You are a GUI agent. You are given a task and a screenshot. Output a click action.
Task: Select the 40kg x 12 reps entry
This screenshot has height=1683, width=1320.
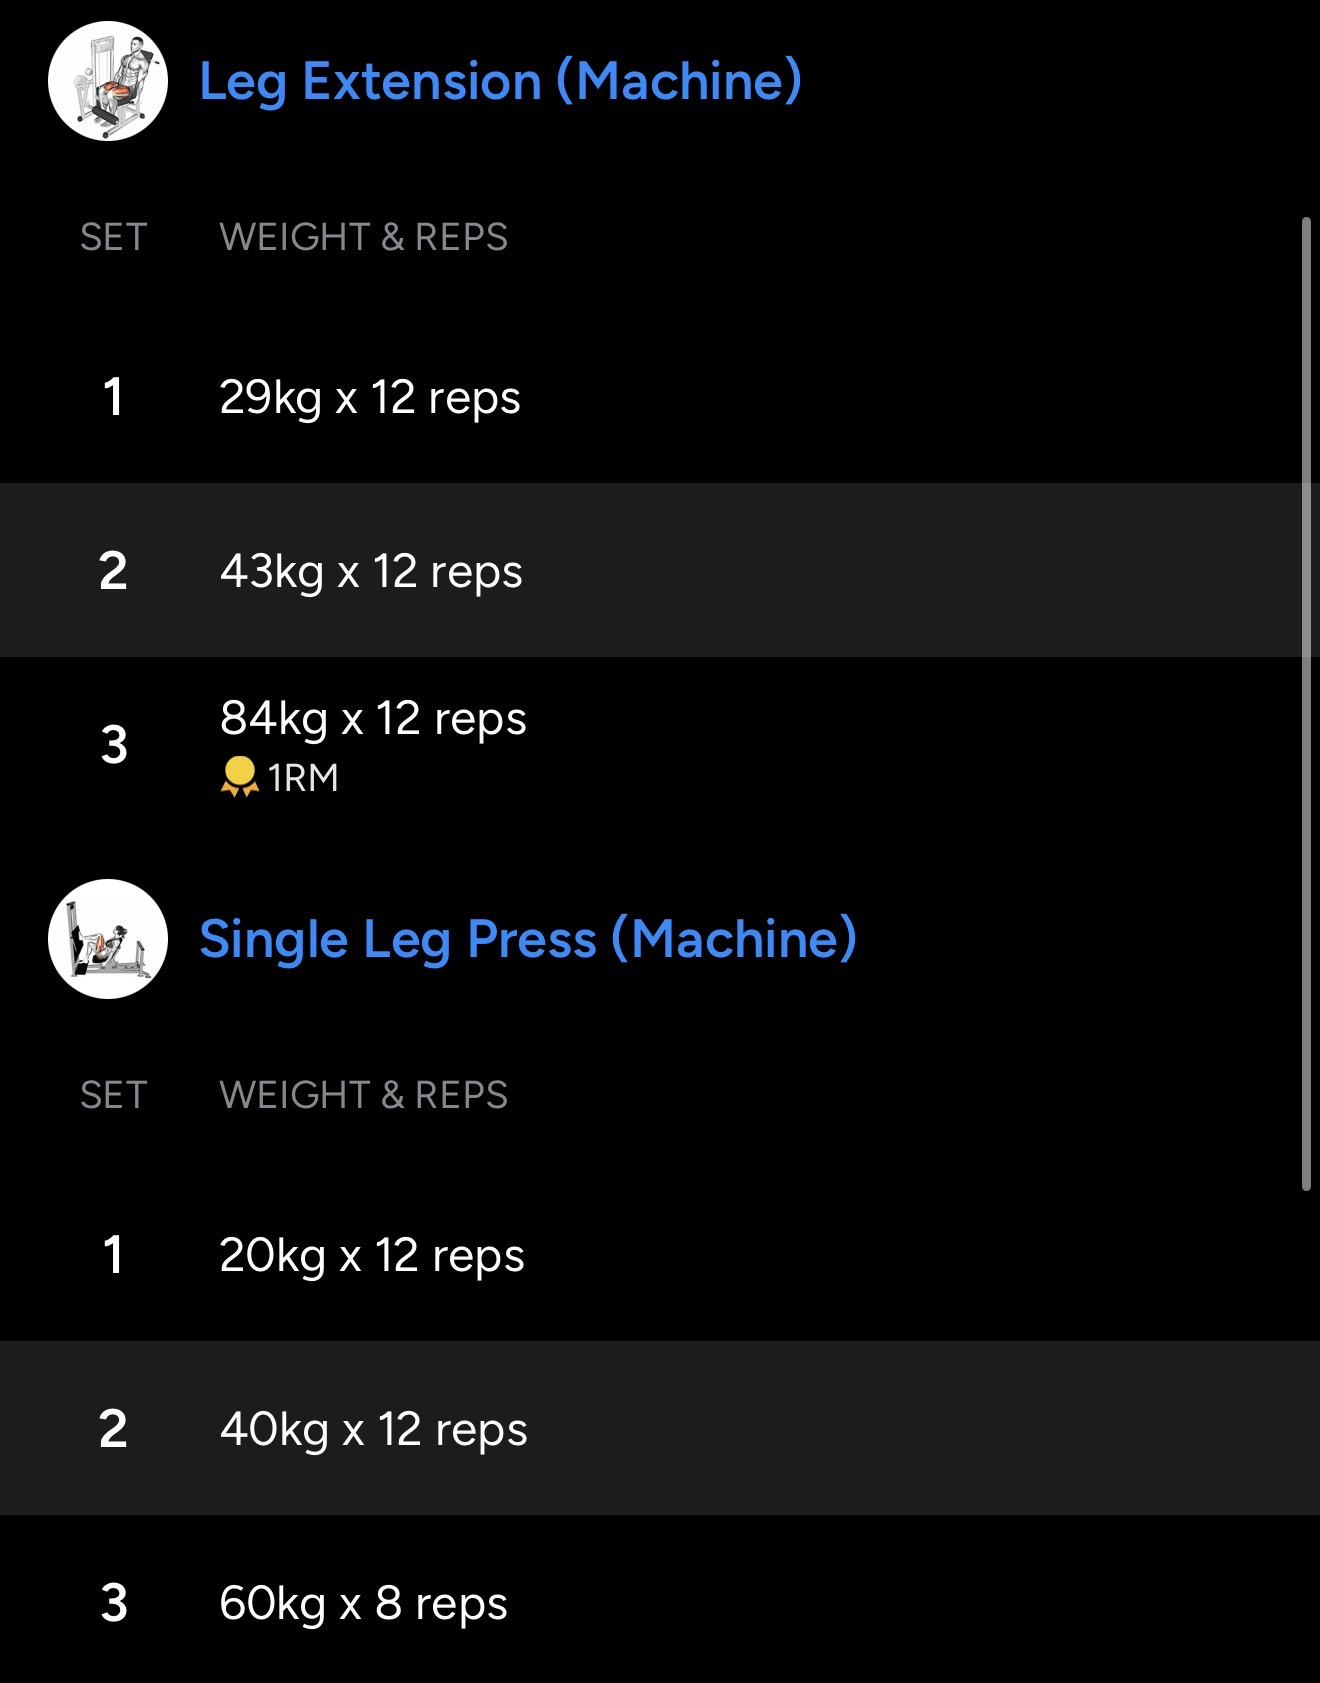pyautogui.click(x=373, y=1429)
